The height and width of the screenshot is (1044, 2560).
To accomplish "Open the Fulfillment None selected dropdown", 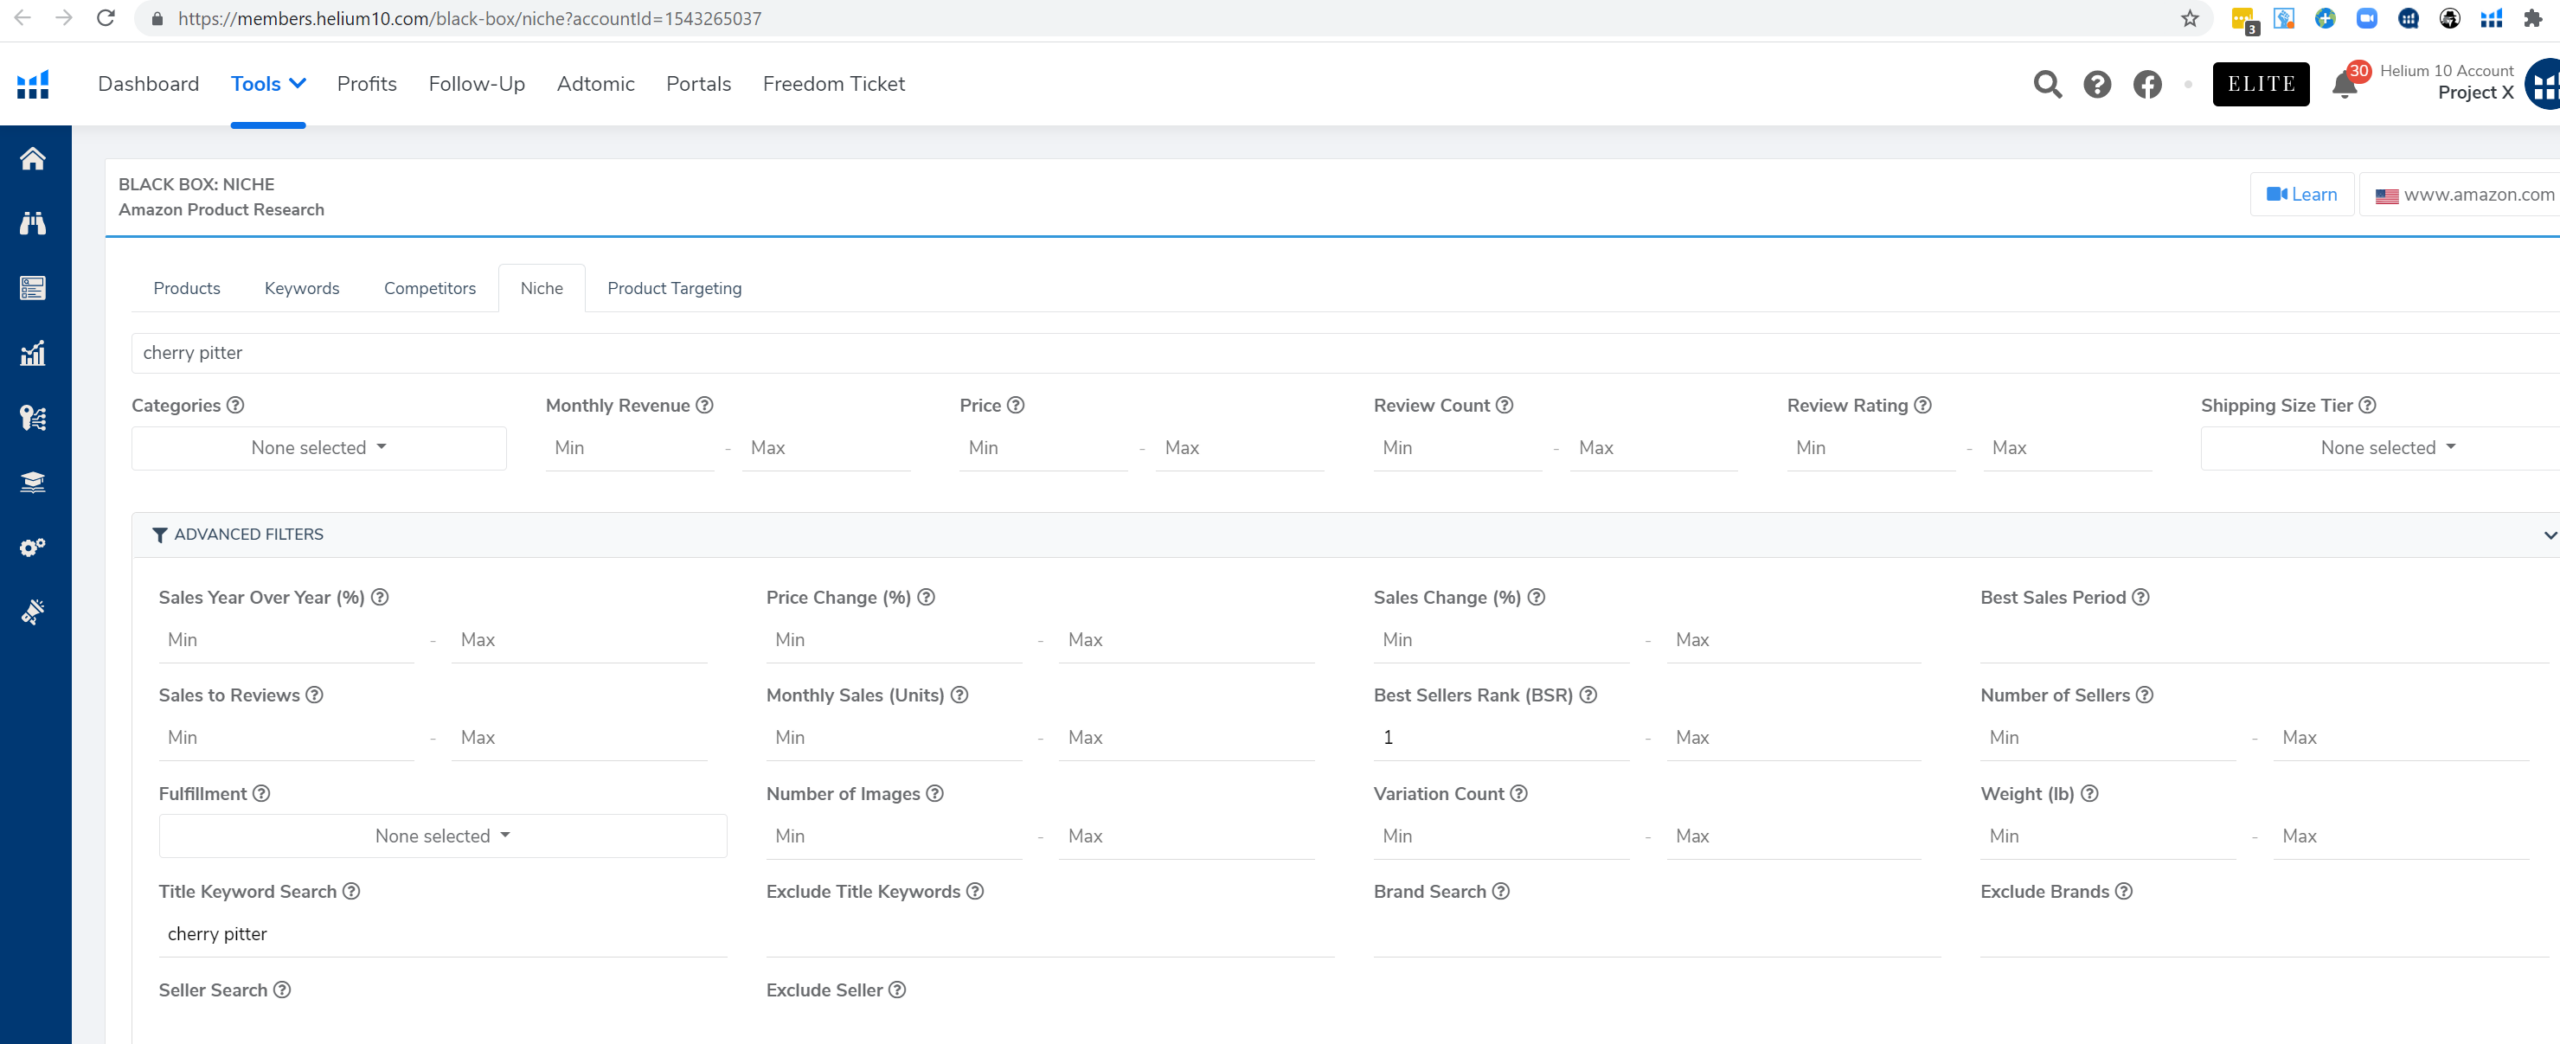I will (x=442, y=836).
